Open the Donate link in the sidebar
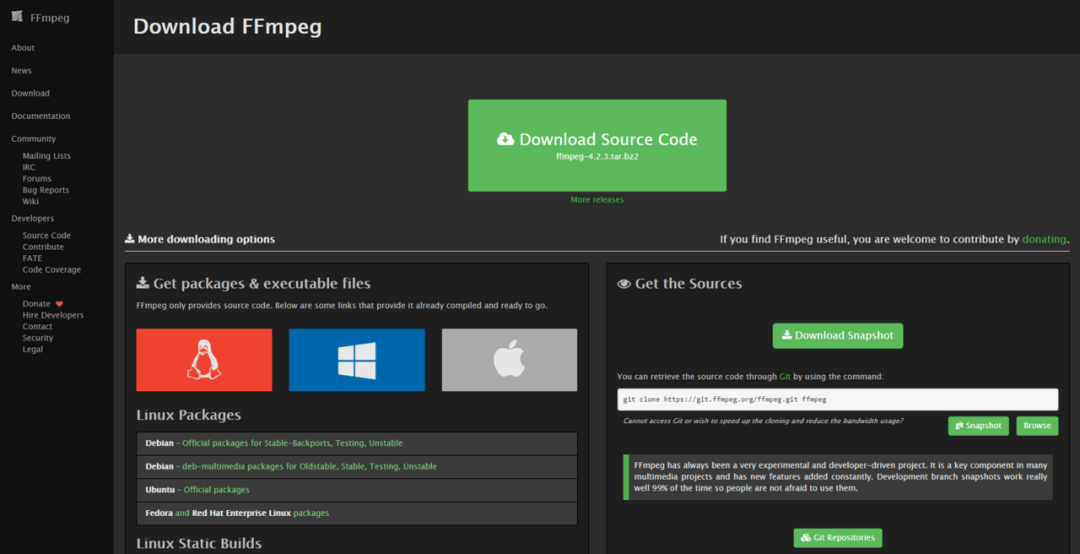This screenshot has height=554, width=1080. point(36,304)
